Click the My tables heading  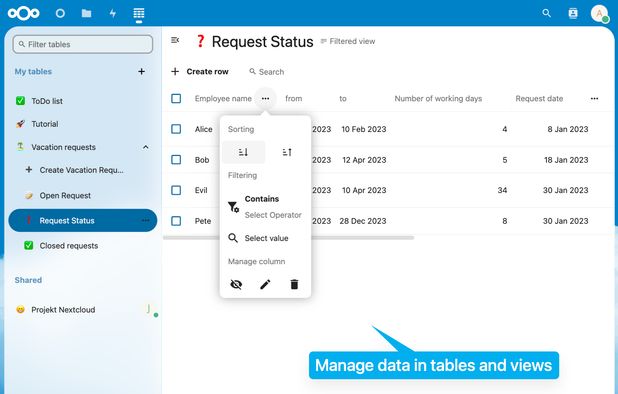pos(33,71)
